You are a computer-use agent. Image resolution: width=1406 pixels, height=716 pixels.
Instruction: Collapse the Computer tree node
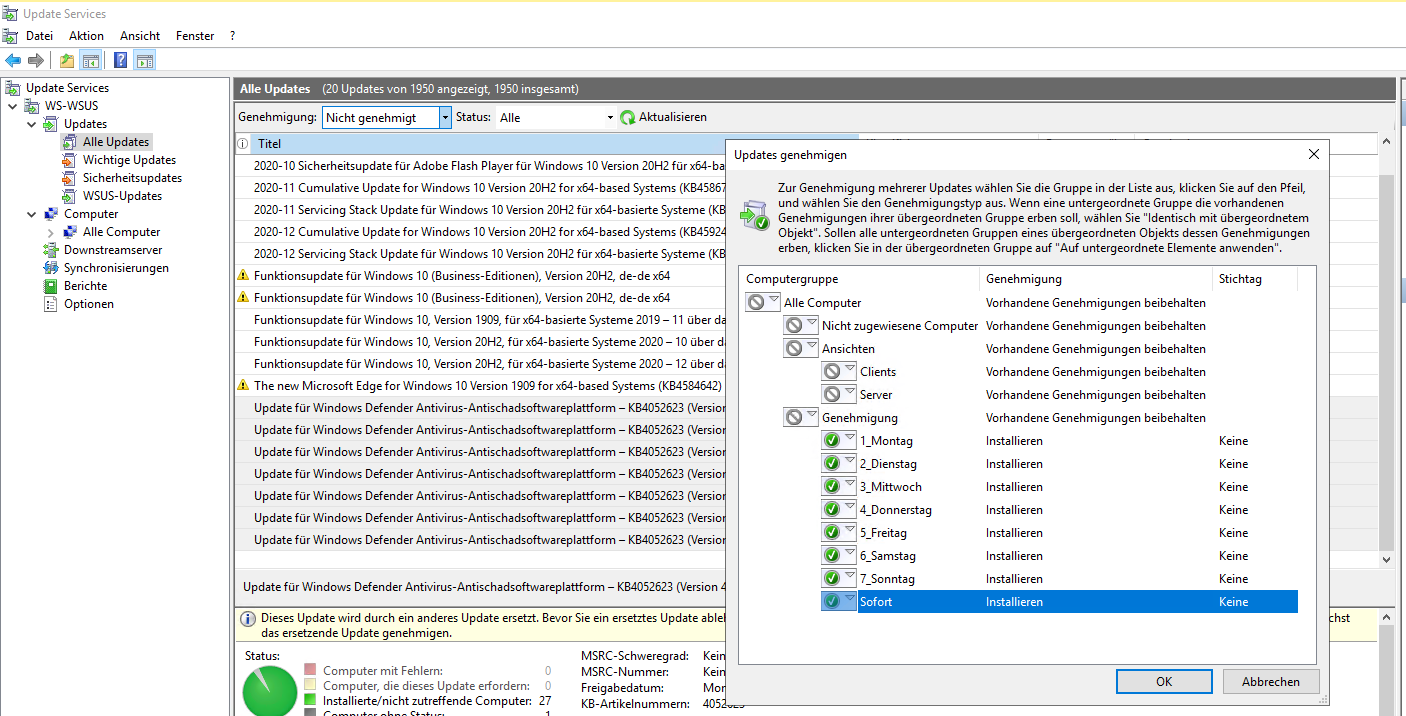(x=31, y=214)
